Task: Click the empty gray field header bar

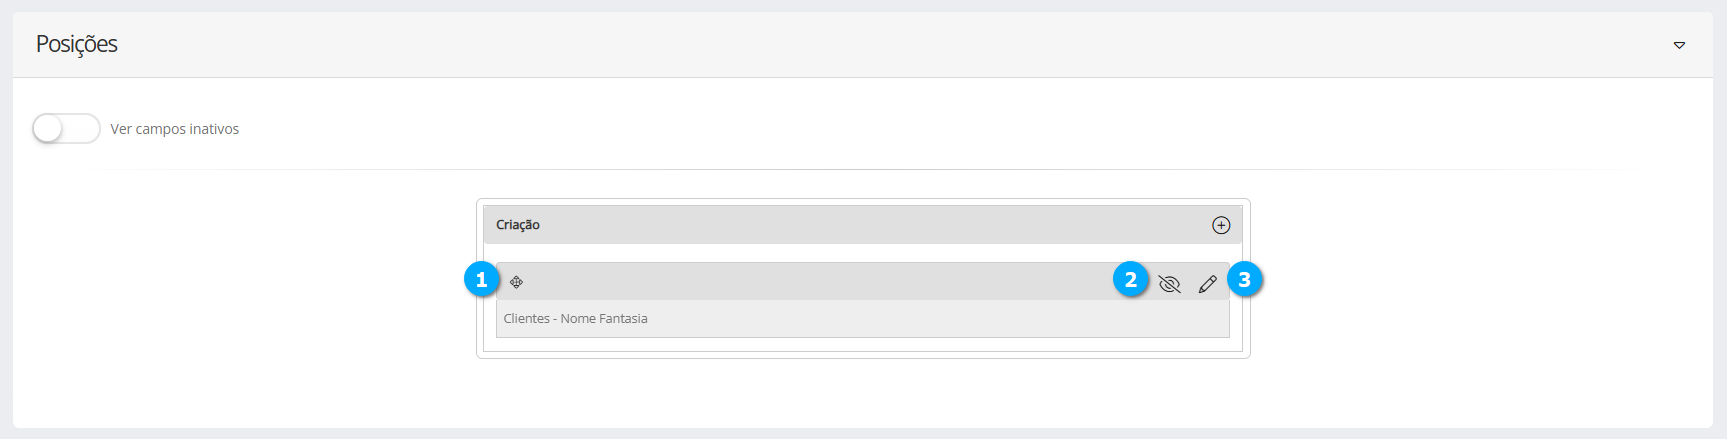Action: pyautogui.click(x=800, y=282)
